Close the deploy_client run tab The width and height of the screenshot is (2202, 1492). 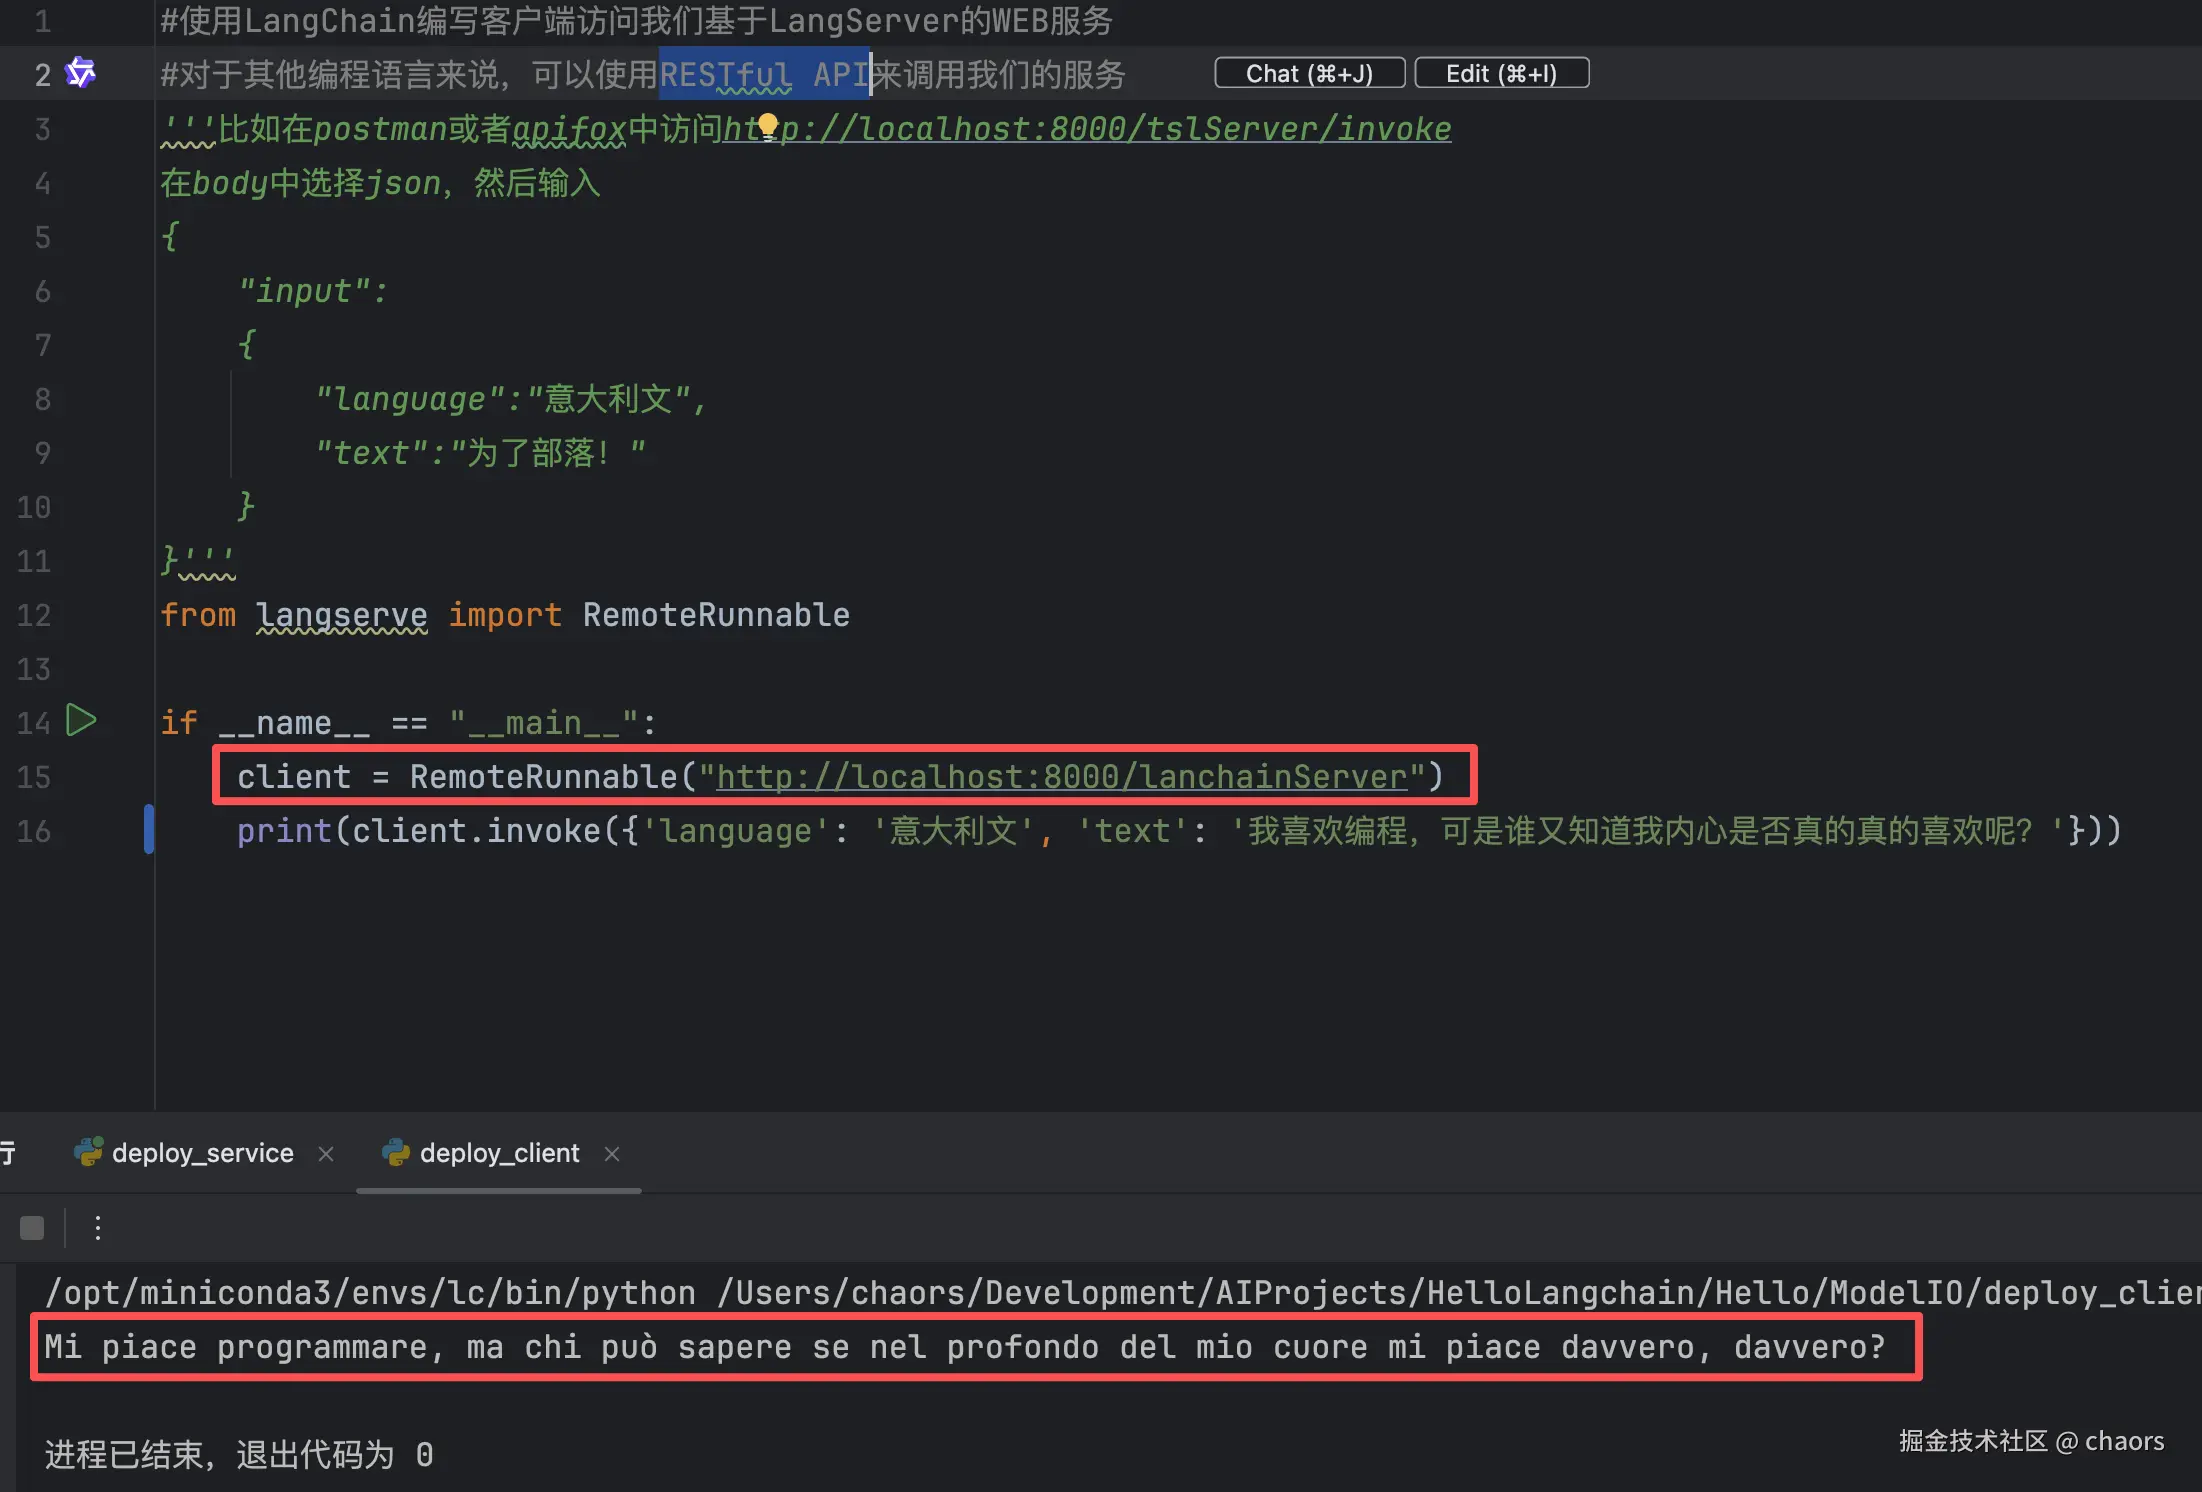pyautogui.click(x=612, y=1154)
